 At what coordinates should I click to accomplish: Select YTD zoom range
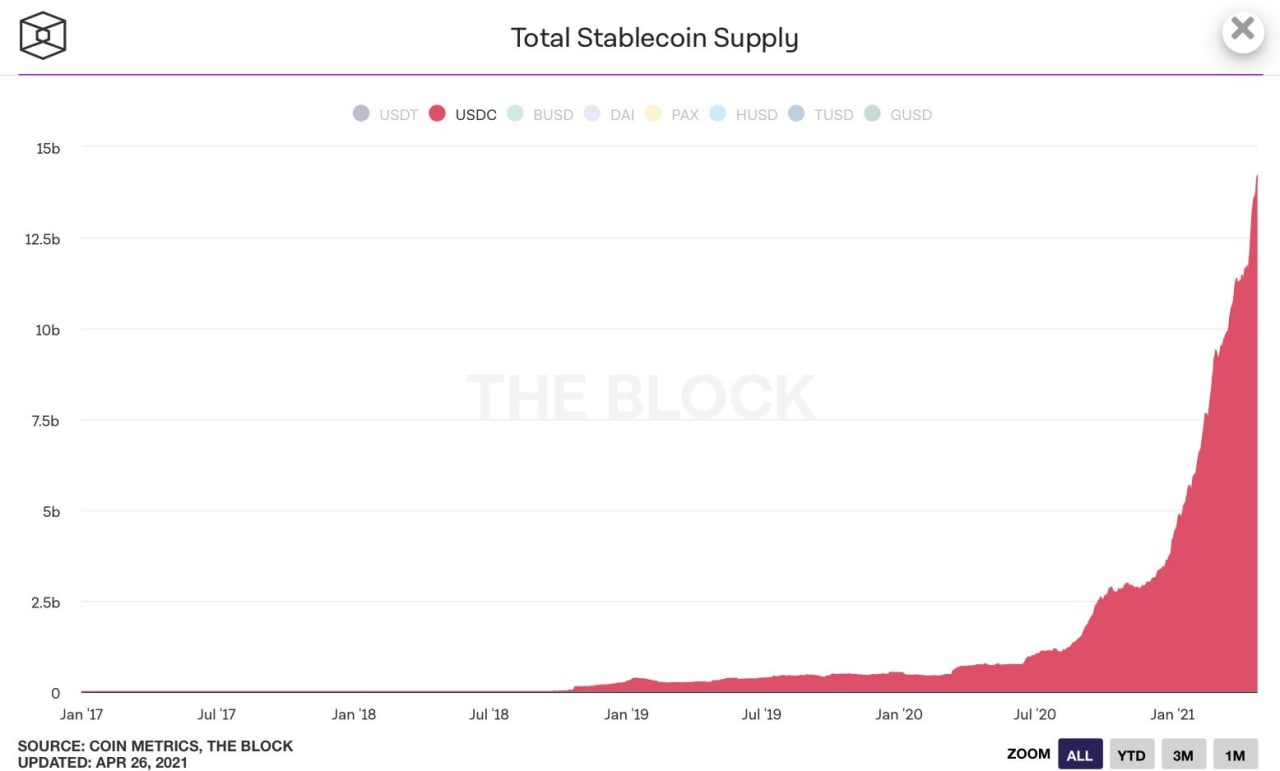[1131, 755]
